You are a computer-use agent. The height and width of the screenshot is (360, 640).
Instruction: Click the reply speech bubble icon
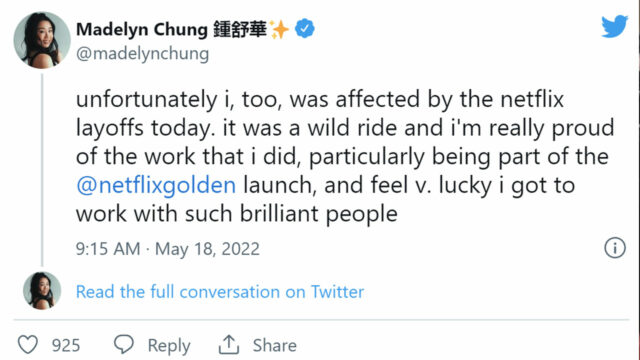tap(124, 344)
